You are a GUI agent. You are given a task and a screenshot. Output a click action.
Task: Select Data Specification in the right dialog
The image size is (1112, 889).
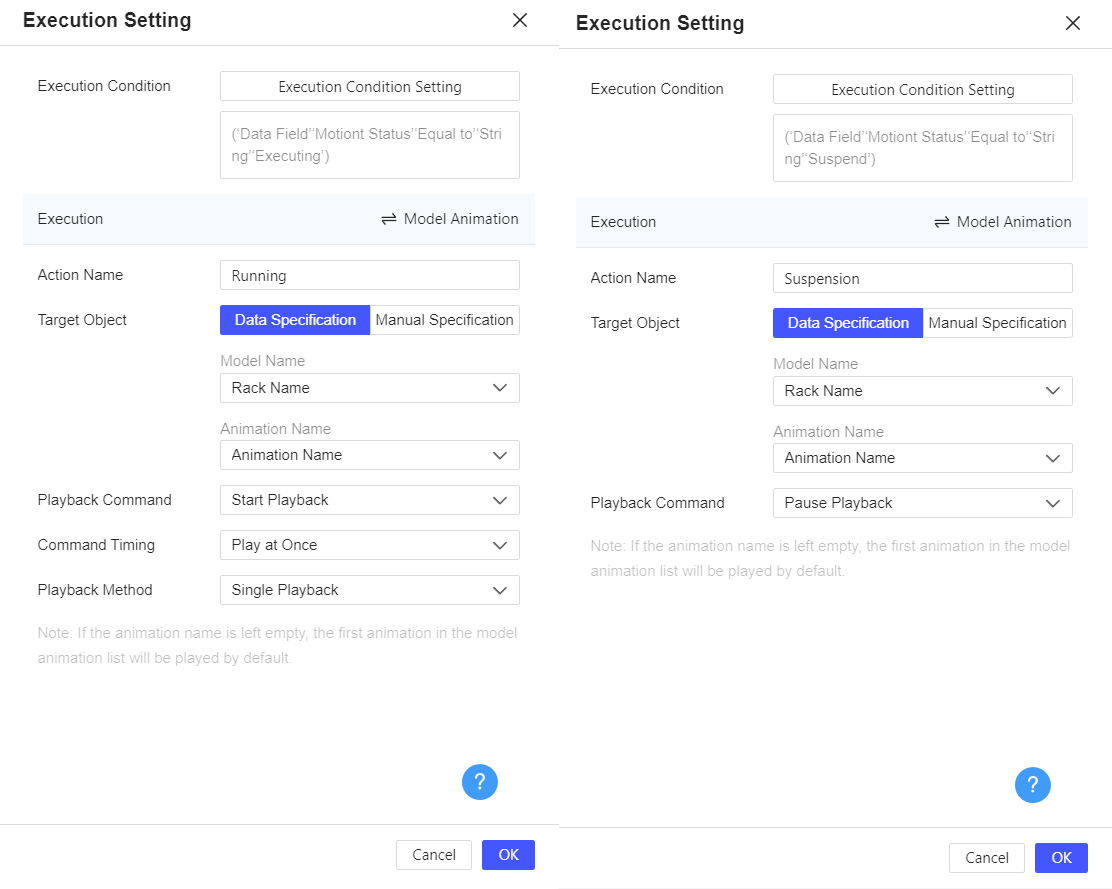[848, 323]
